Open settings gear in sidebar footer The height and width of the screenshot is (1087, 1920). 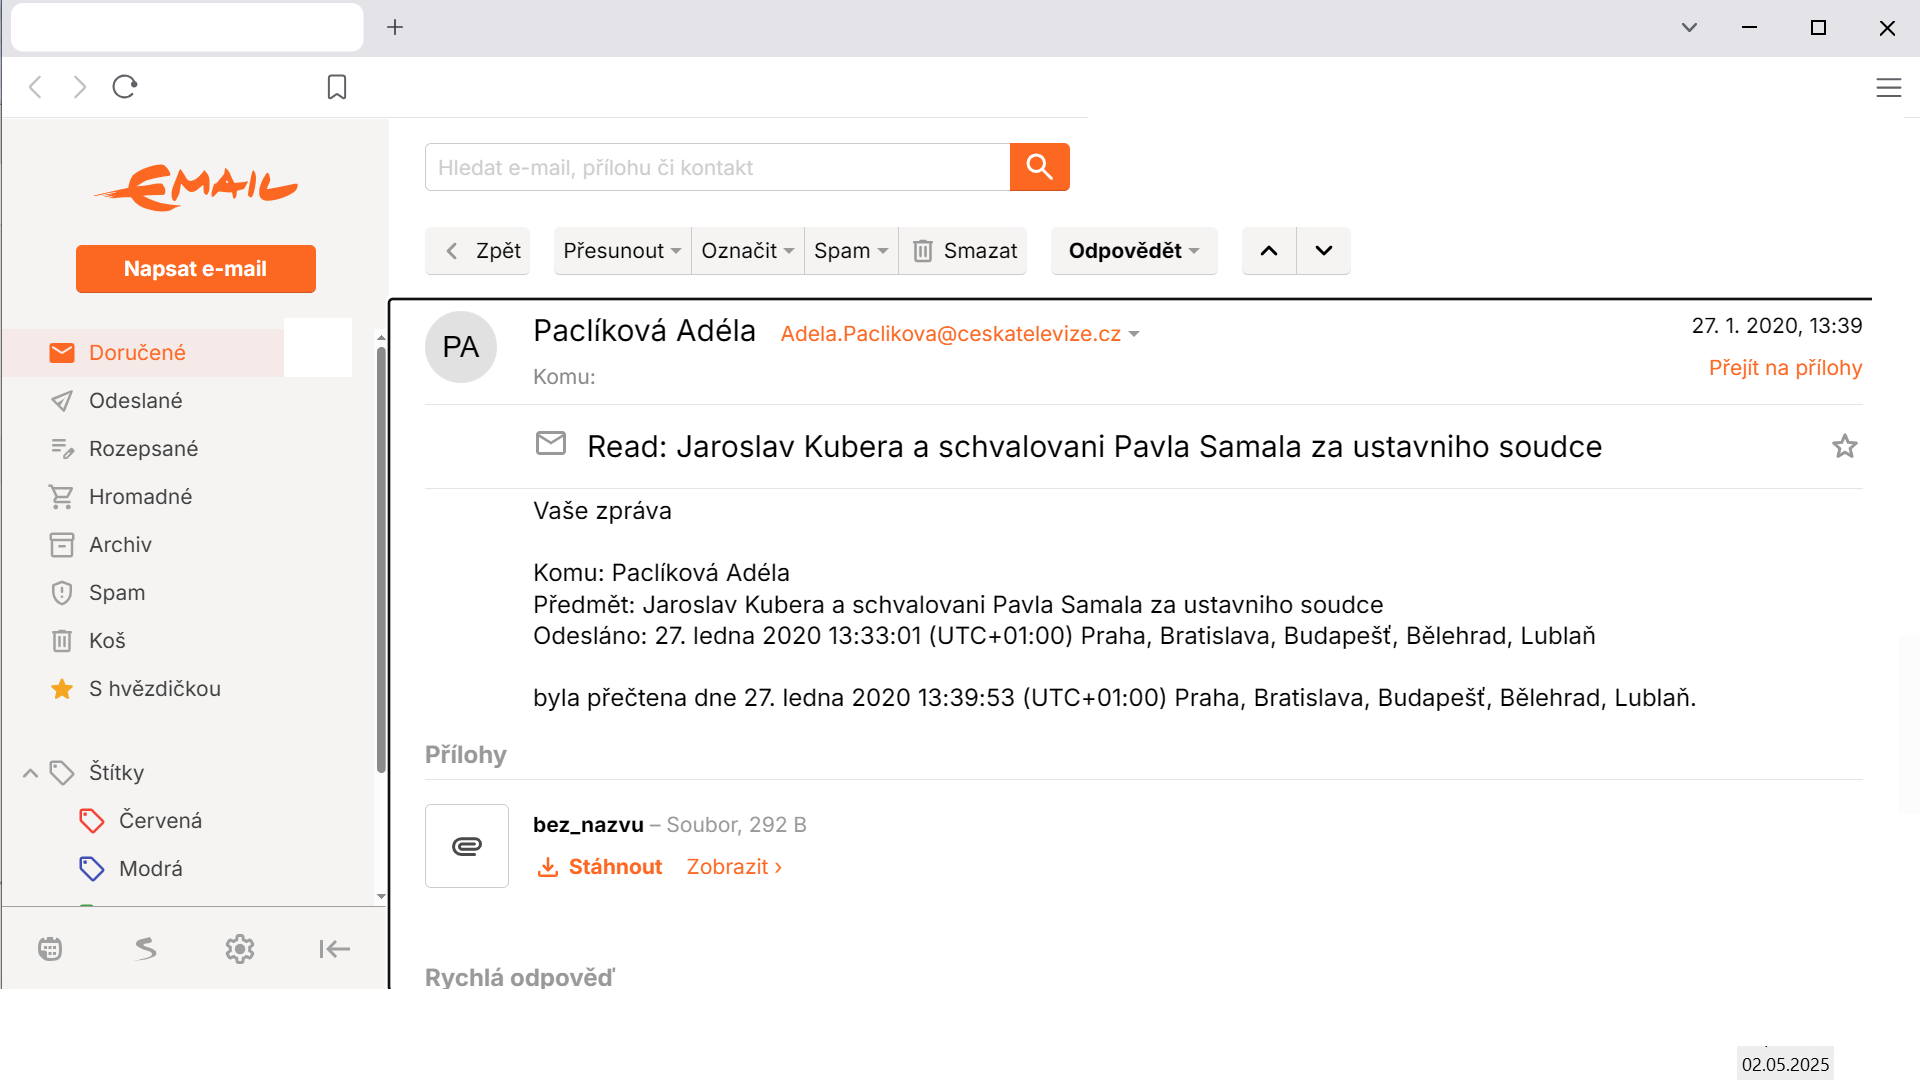click(240, 949)
